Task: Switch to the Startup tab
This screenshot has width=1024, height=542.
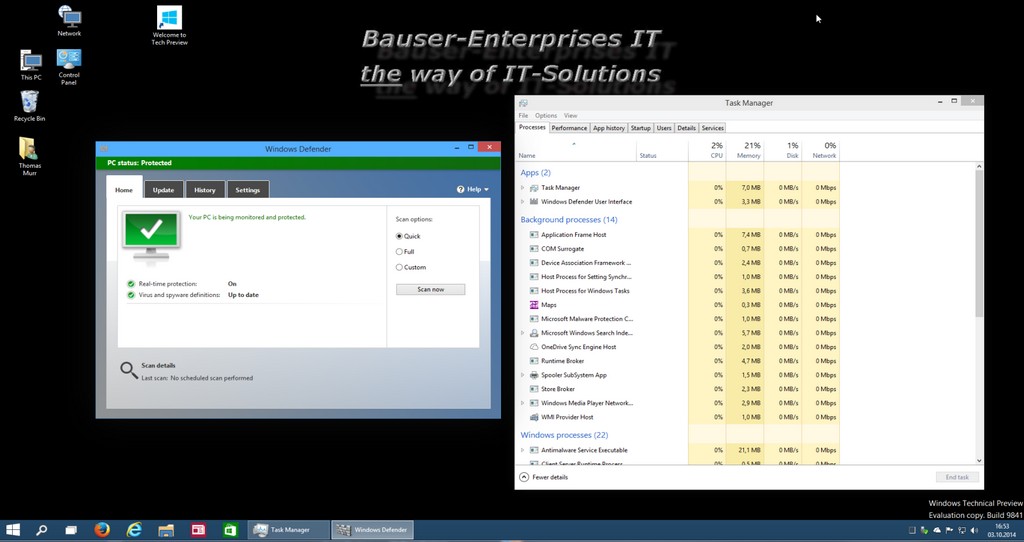Action: (x=641, y=128)
